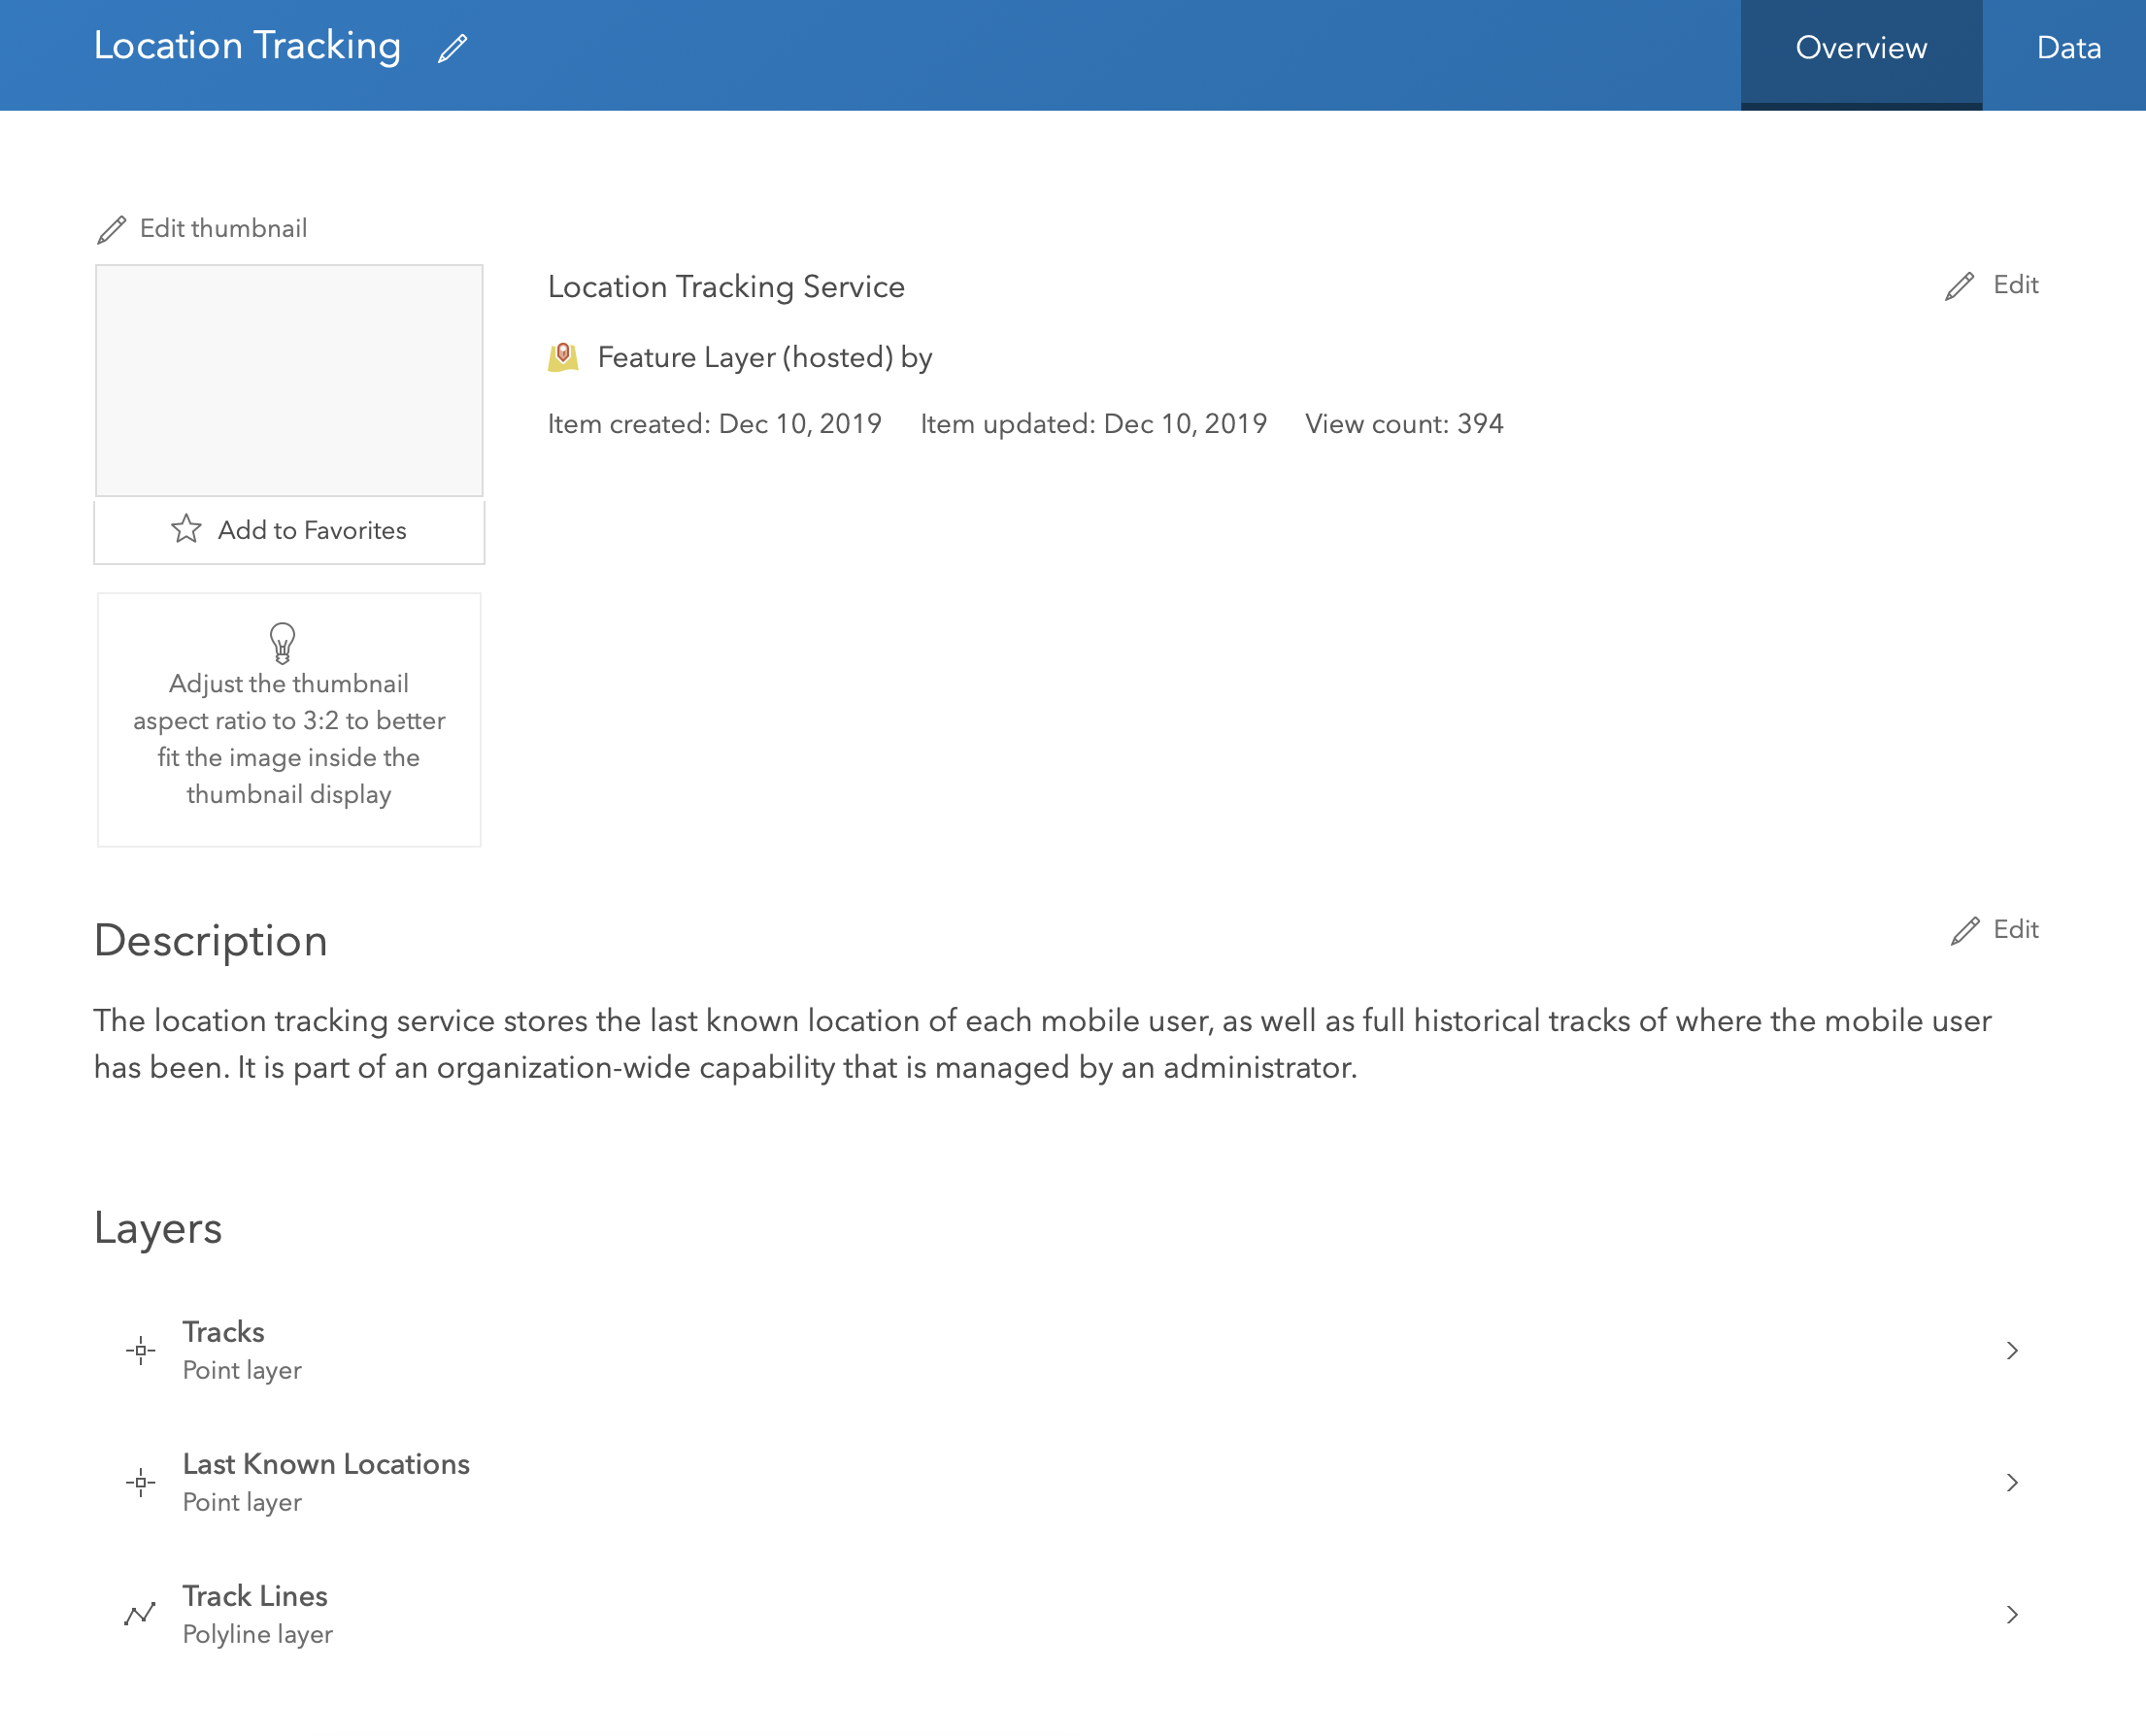
Task: Expand the Tracks layer details
Action: pos(2013,1350)
